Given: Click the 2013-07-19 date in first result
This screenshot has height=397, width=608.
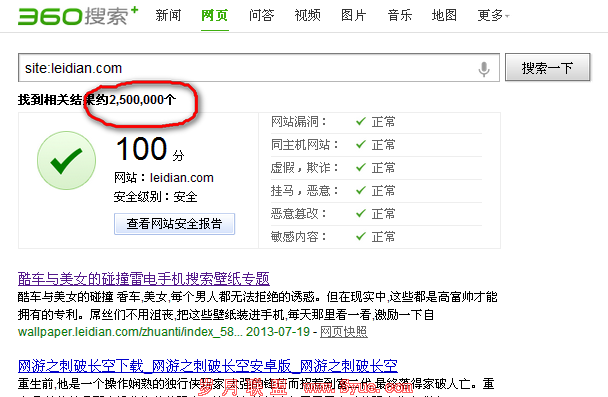Looking at the screenshot, I should 278,332.
